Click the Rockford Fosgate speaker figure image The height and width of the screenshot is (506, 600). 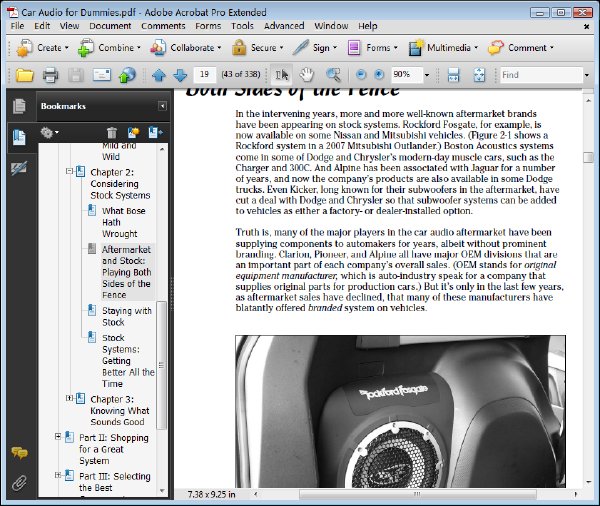(x=400, y=411)
